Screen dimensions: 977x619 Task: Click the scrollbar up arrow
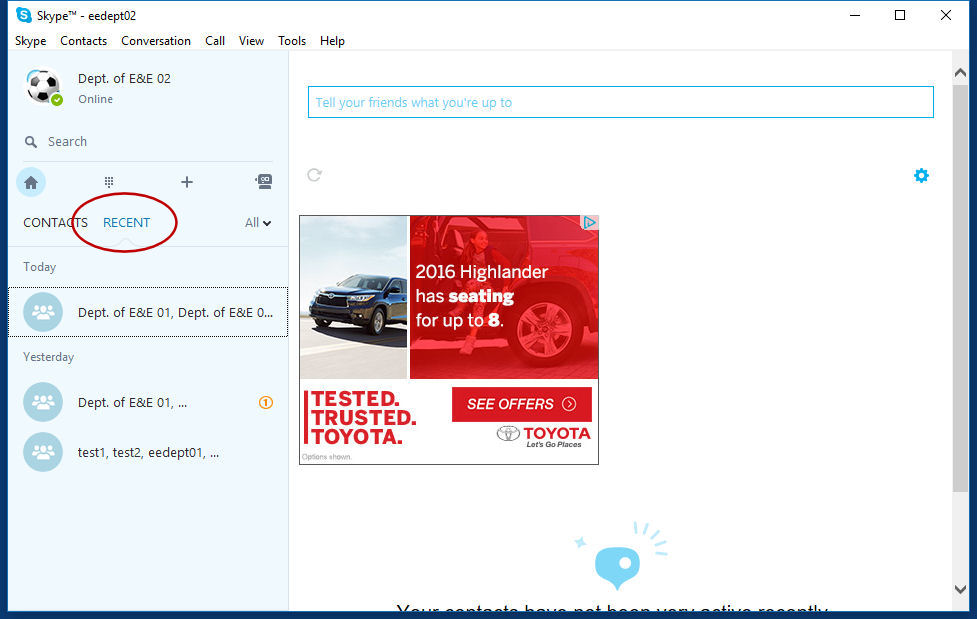[x=960, y=73]
